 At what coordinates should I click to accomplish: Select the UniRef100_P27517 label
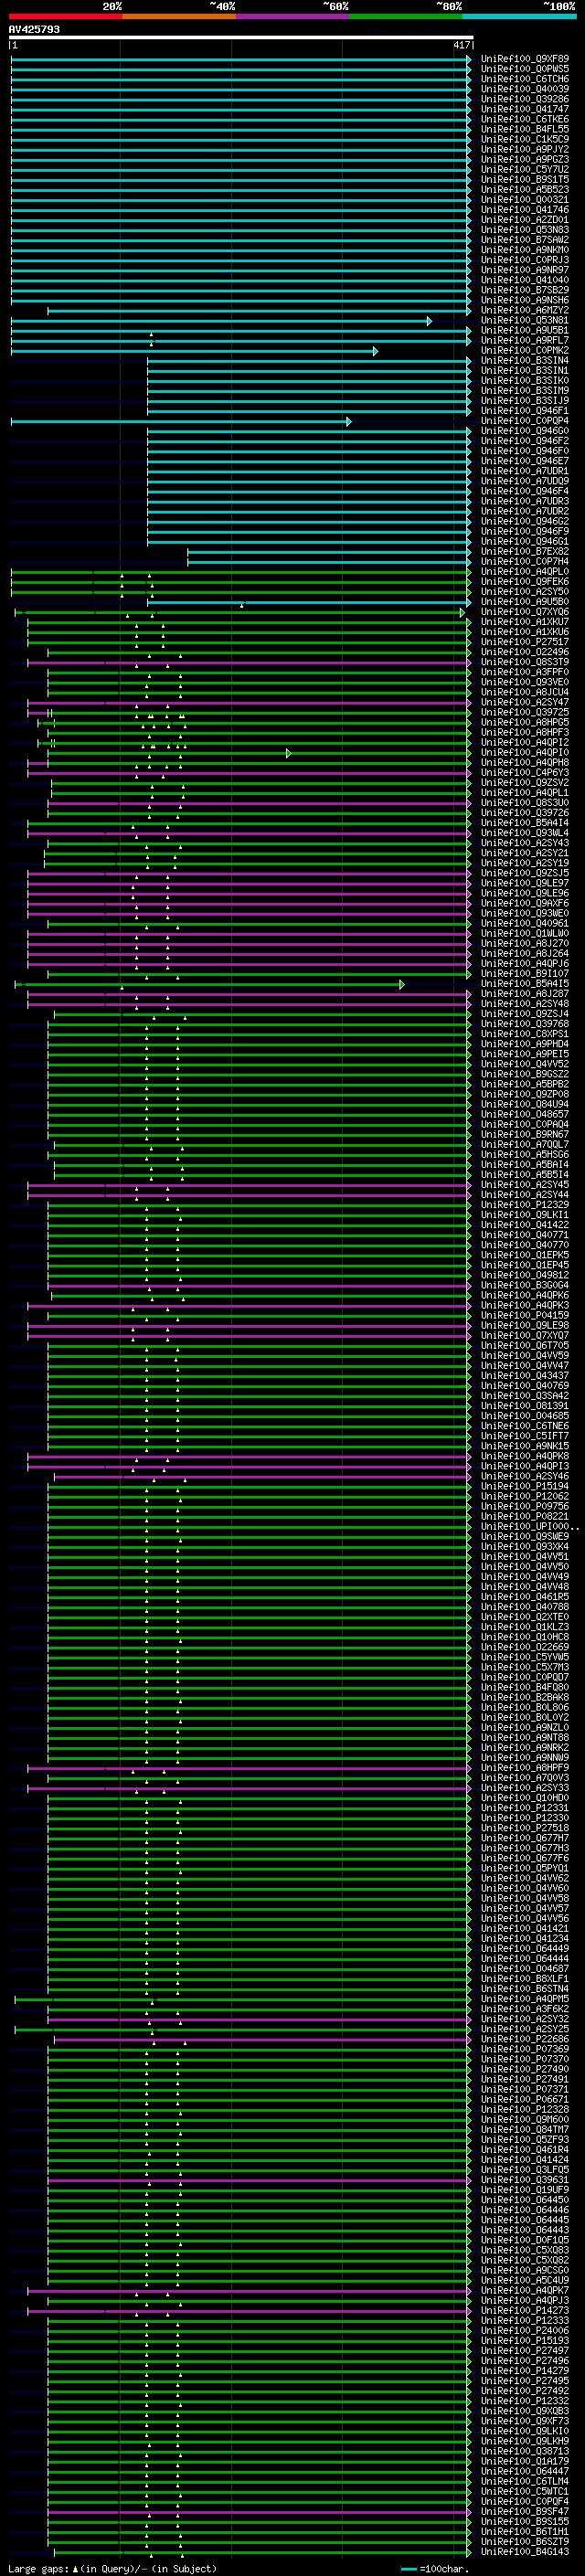pyautogui.click(x=525, y=642)
